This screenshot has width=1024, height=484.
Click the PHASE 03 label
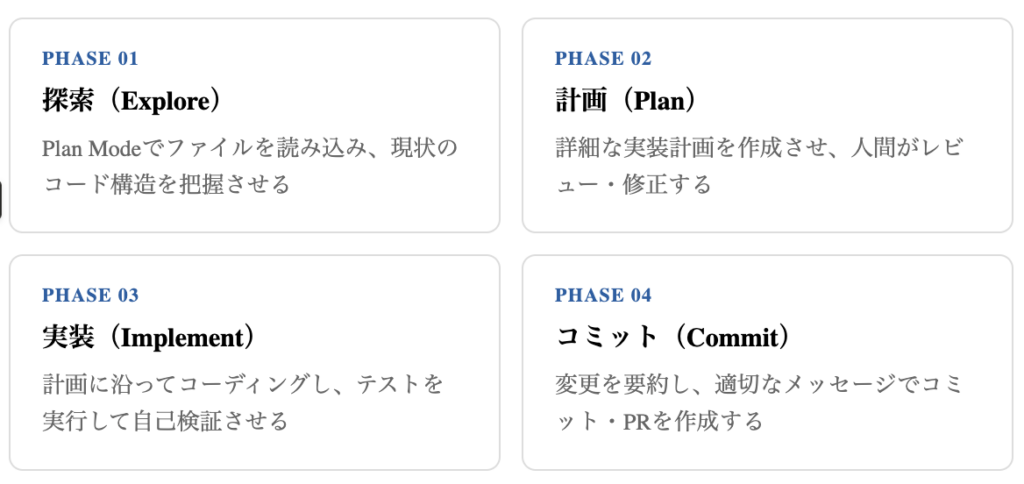pos(90,295)
